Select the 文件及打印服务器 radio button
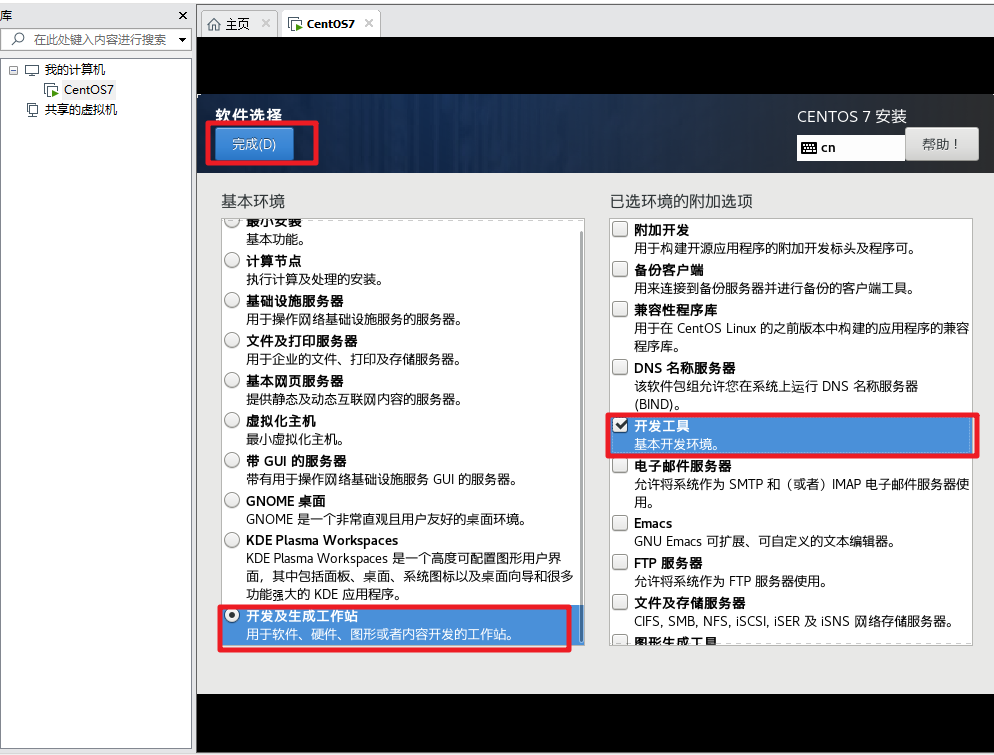This screenshot has width=994, height=755. (x=232, y=340)
